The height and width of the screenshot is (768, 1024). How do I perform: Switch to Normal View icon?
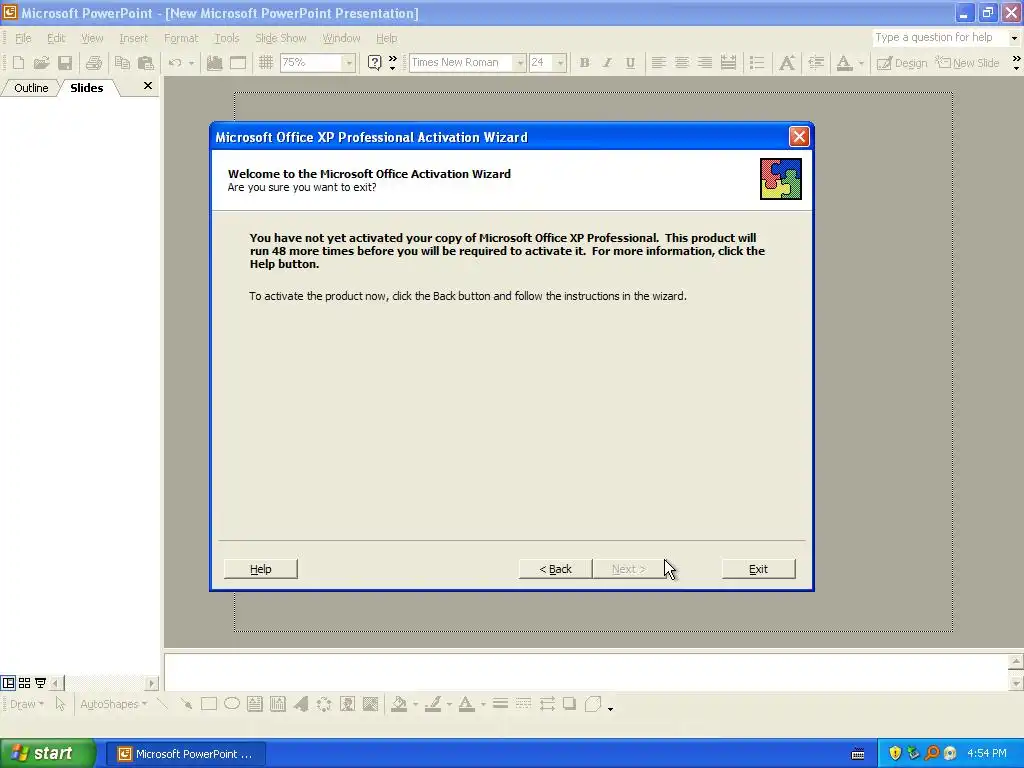coord(8,683)
